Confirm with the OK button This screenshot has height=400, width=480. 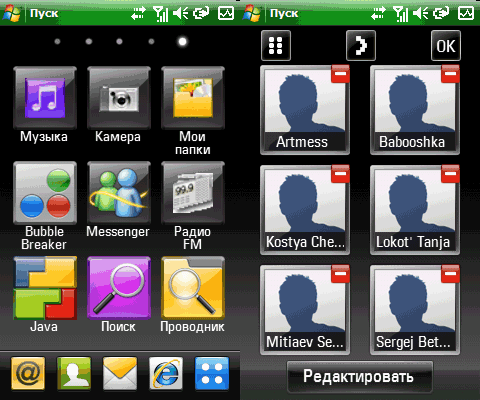(x=446, y=46)
